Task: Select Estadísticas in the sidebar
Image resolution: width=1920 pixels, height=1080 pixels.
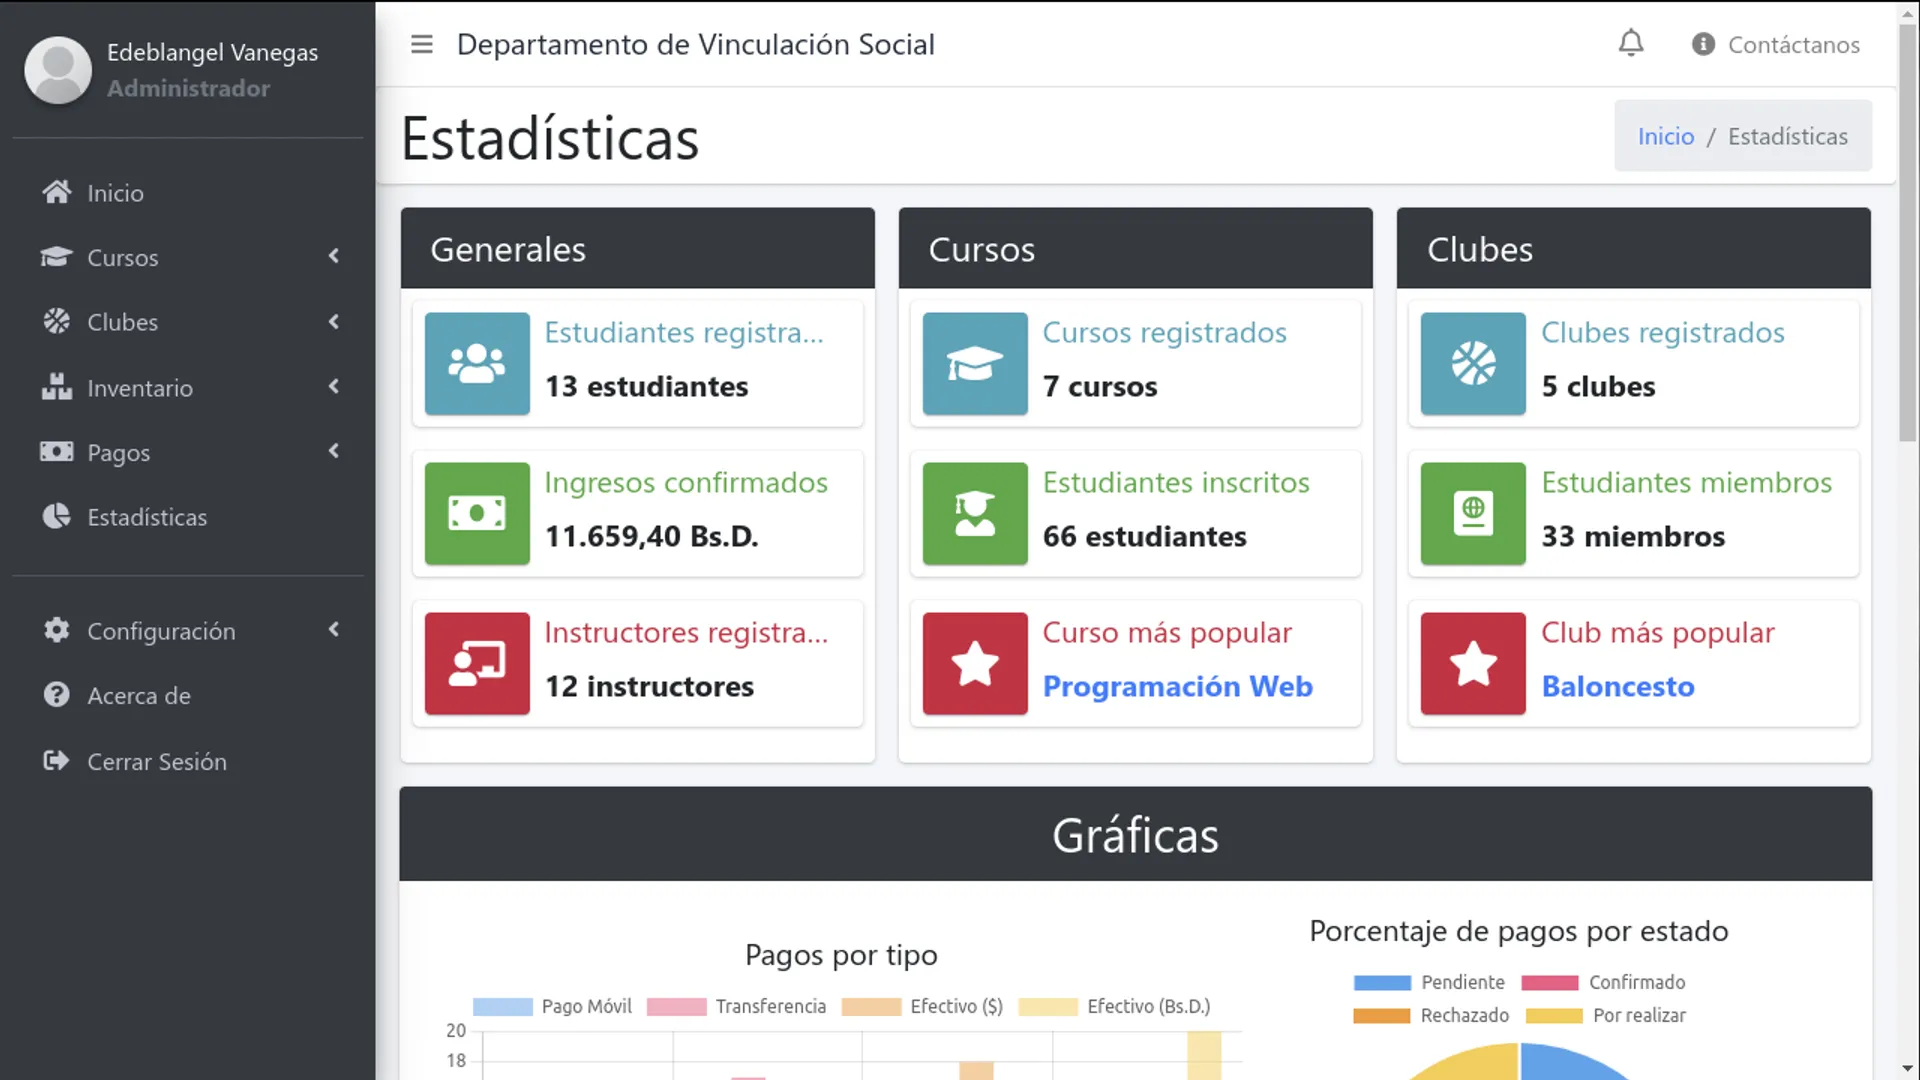Action: tap(188, 517)
